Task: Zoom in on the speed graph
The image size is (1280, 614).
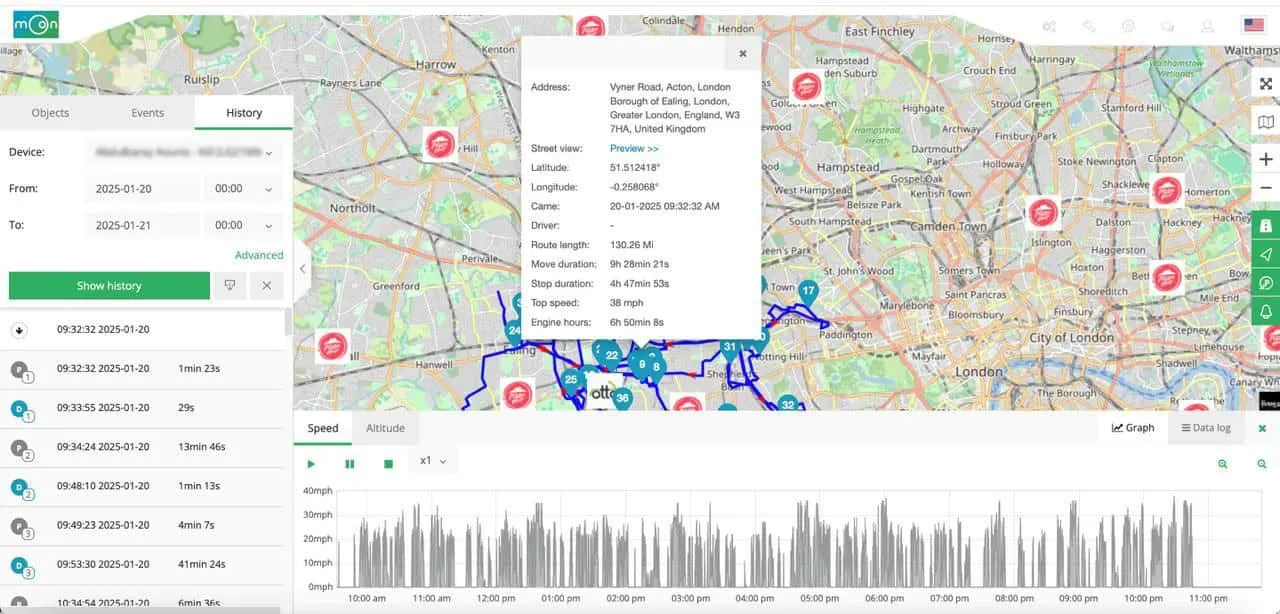Action: 1223,464
